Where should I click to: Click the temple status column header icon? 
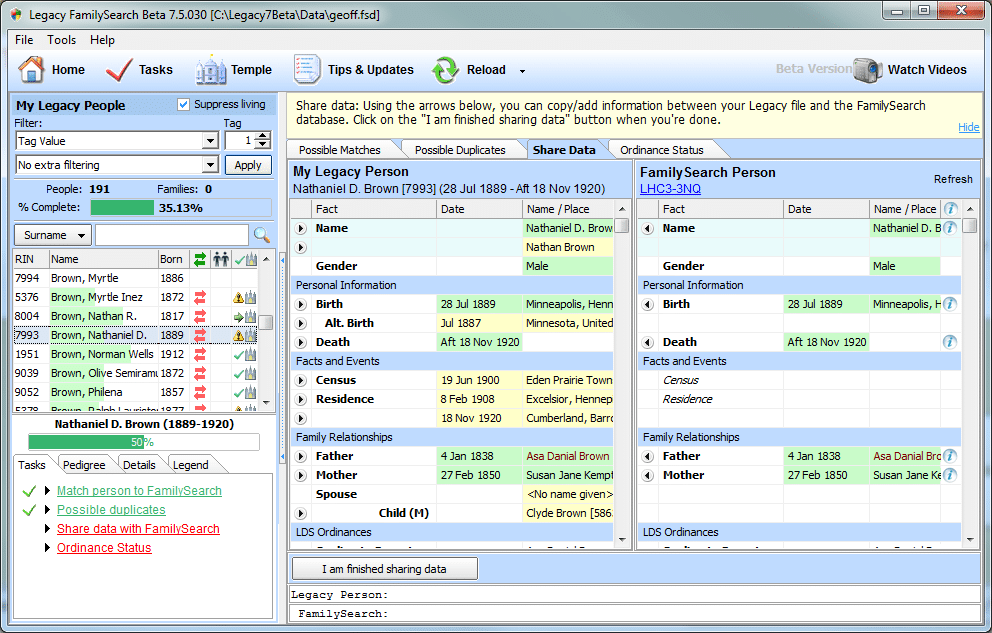(x=245, y=259)
